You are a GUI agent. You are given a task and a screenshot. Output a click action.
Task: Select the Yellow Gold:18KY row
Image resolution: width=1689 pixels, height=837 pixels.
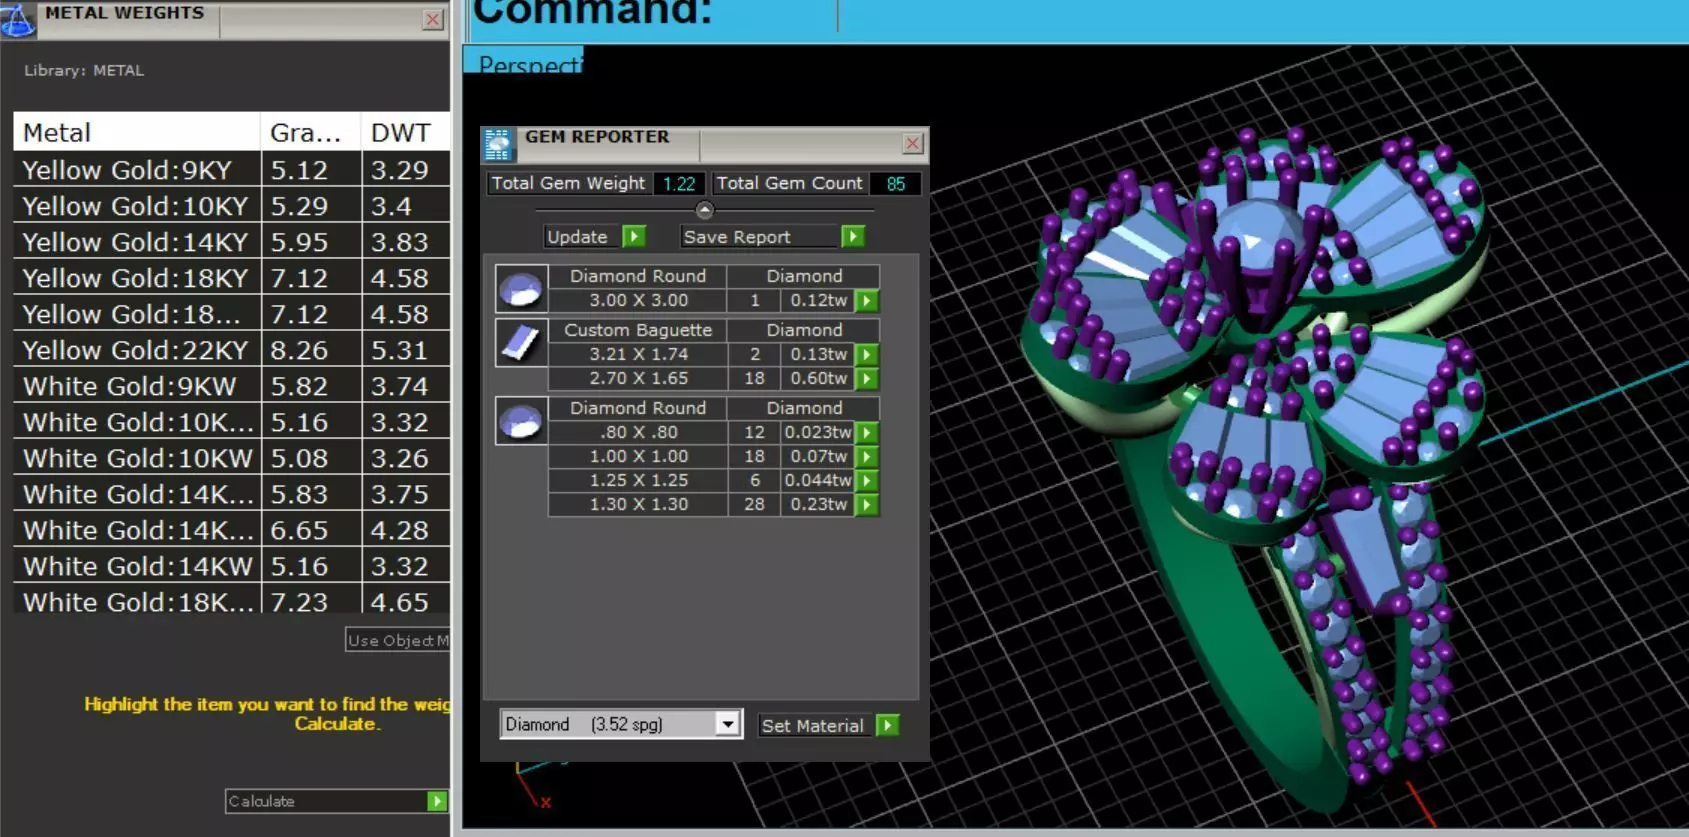click(232, 278)
